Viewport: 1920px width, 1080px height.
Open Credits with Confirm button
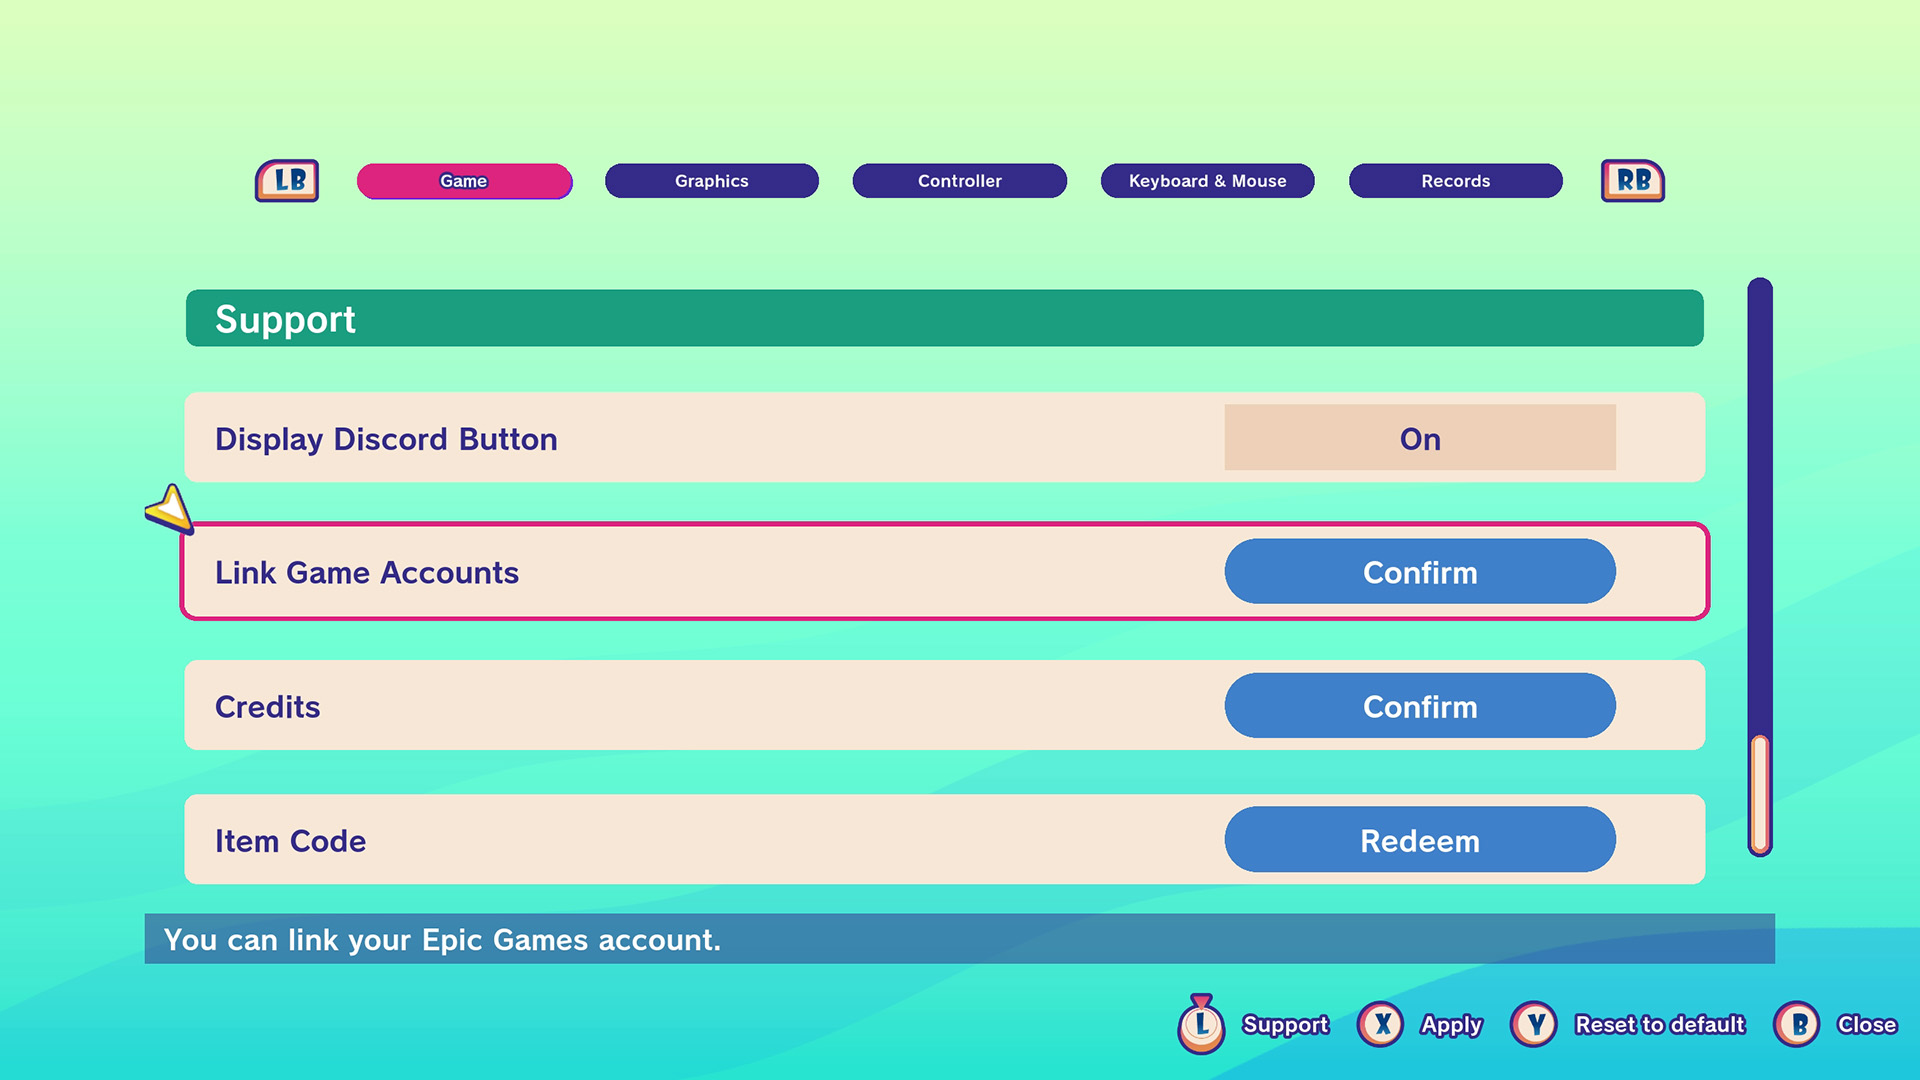click(x=1419, y=706)
